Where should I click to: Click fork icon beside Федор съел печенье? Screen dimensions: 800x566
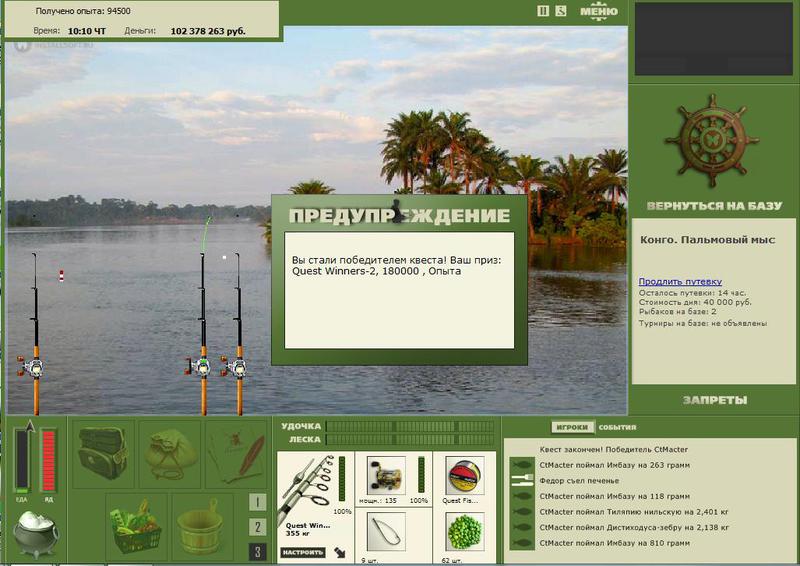[522, 480]
